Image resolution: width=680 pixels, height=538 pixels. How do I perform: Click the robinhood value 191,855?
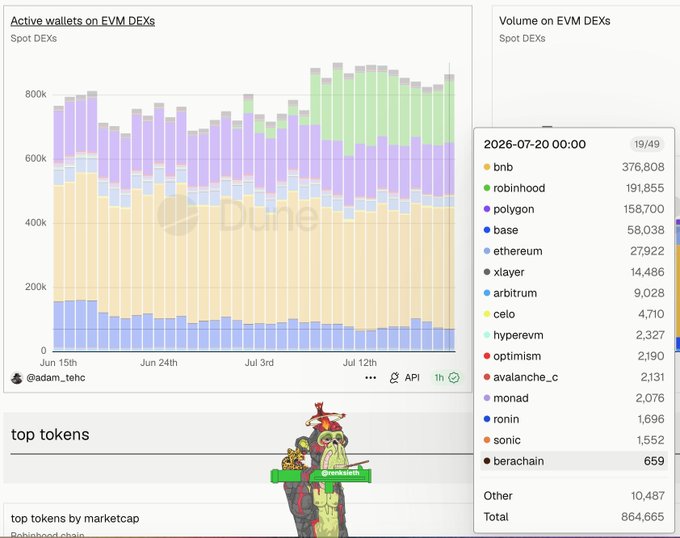[644, 188]
